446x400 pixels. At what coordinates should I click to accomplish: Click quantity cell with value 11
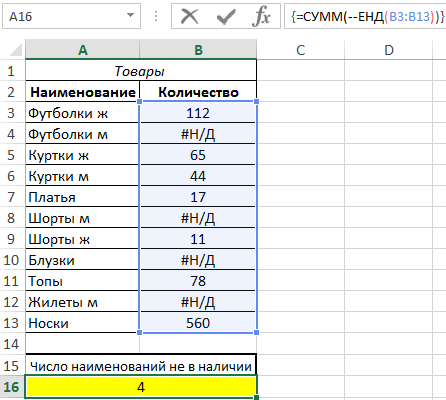(x=198, y=239)
